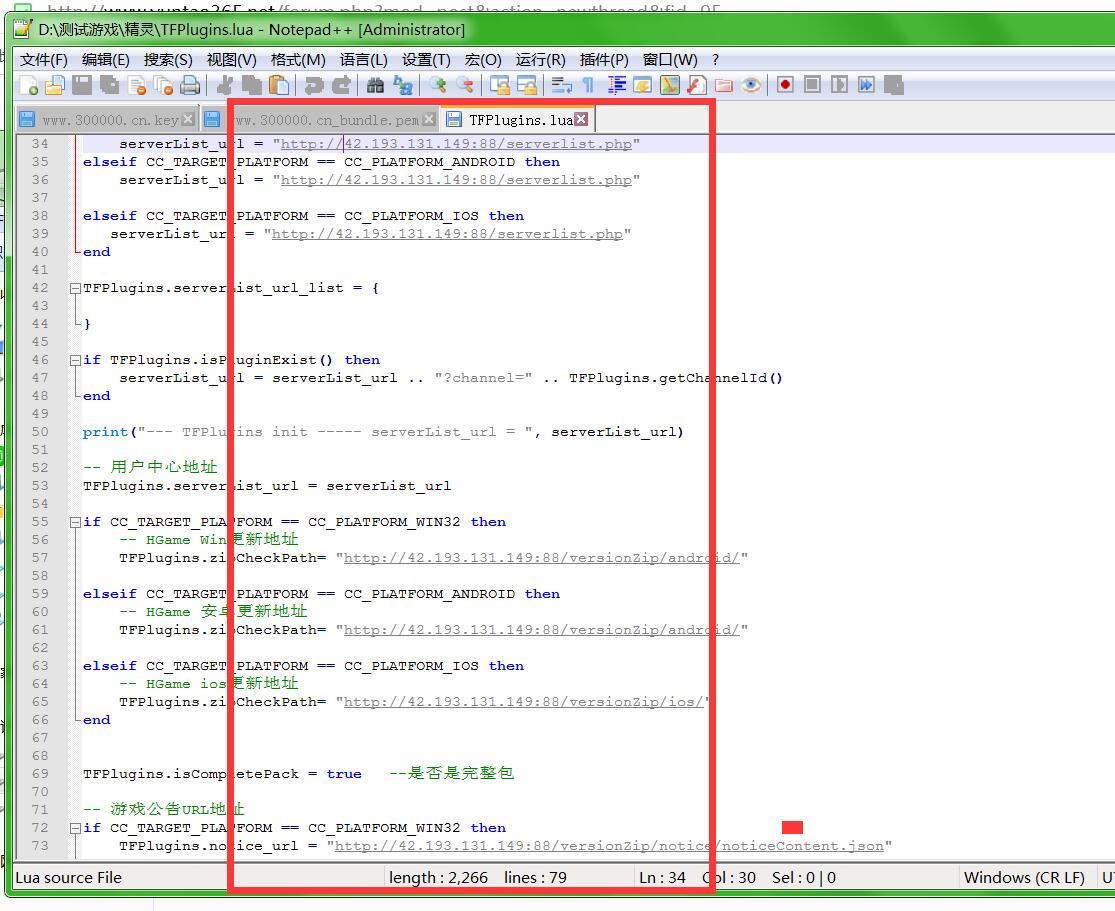Close the TFPlugins.lua tab
Screen dimensions: 1115x911
point(581,120)
